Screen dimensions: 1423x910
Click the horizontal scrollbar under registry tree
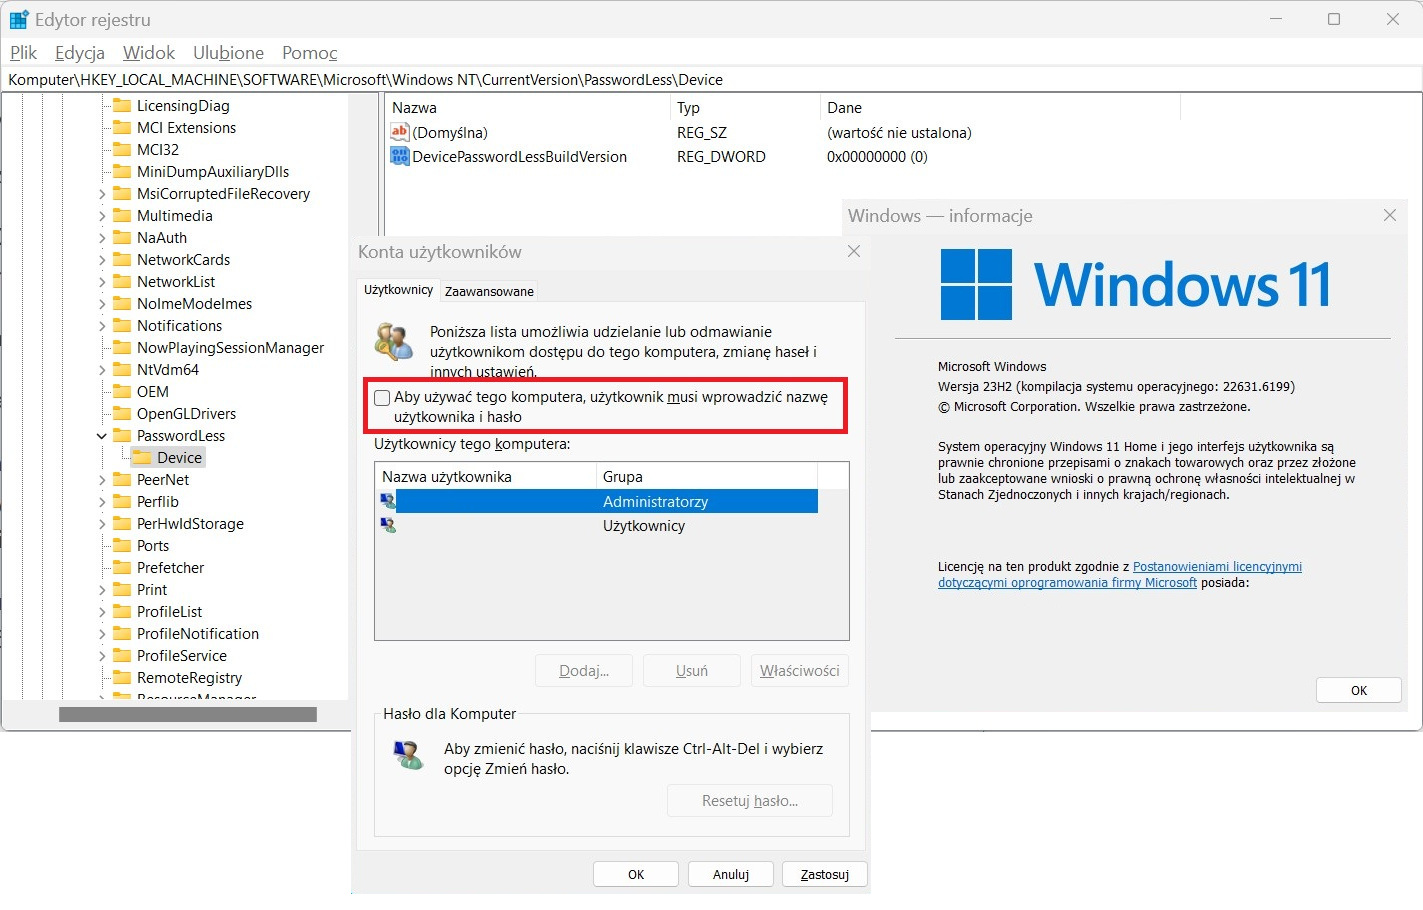[x=188, y=714]
